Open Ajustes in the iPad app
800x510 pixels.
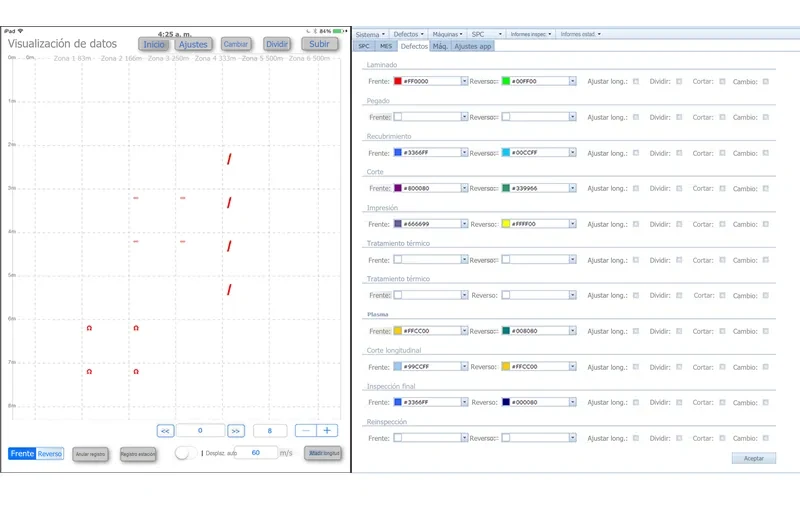193,44
